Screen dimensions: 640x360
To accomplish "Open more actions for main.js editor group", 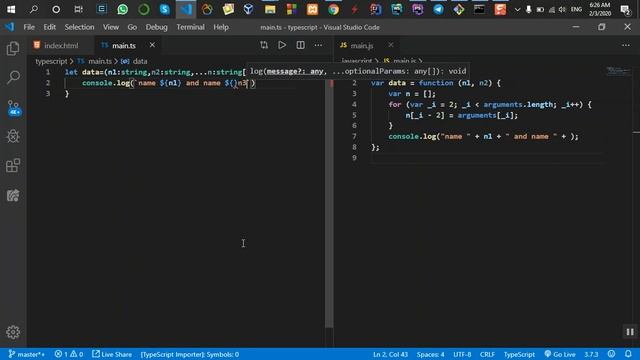I will point(626,45).
